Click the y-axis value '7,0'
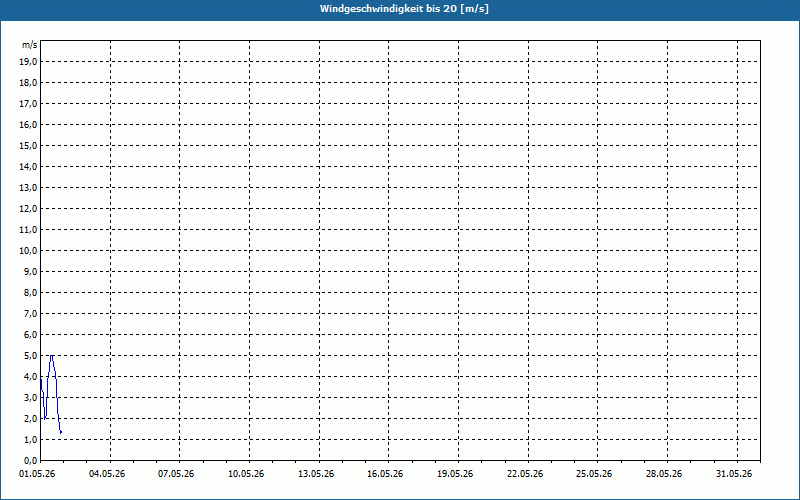Screen dimensions: 800x500 coord(30,314)
